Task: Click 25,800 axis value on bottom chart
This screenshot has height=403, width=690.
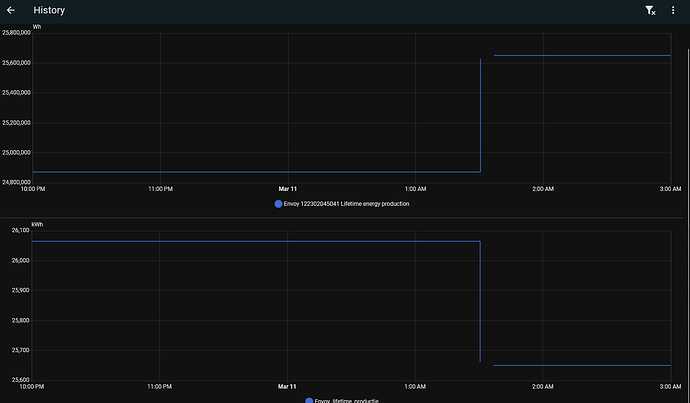Action: tap(21, 321)
